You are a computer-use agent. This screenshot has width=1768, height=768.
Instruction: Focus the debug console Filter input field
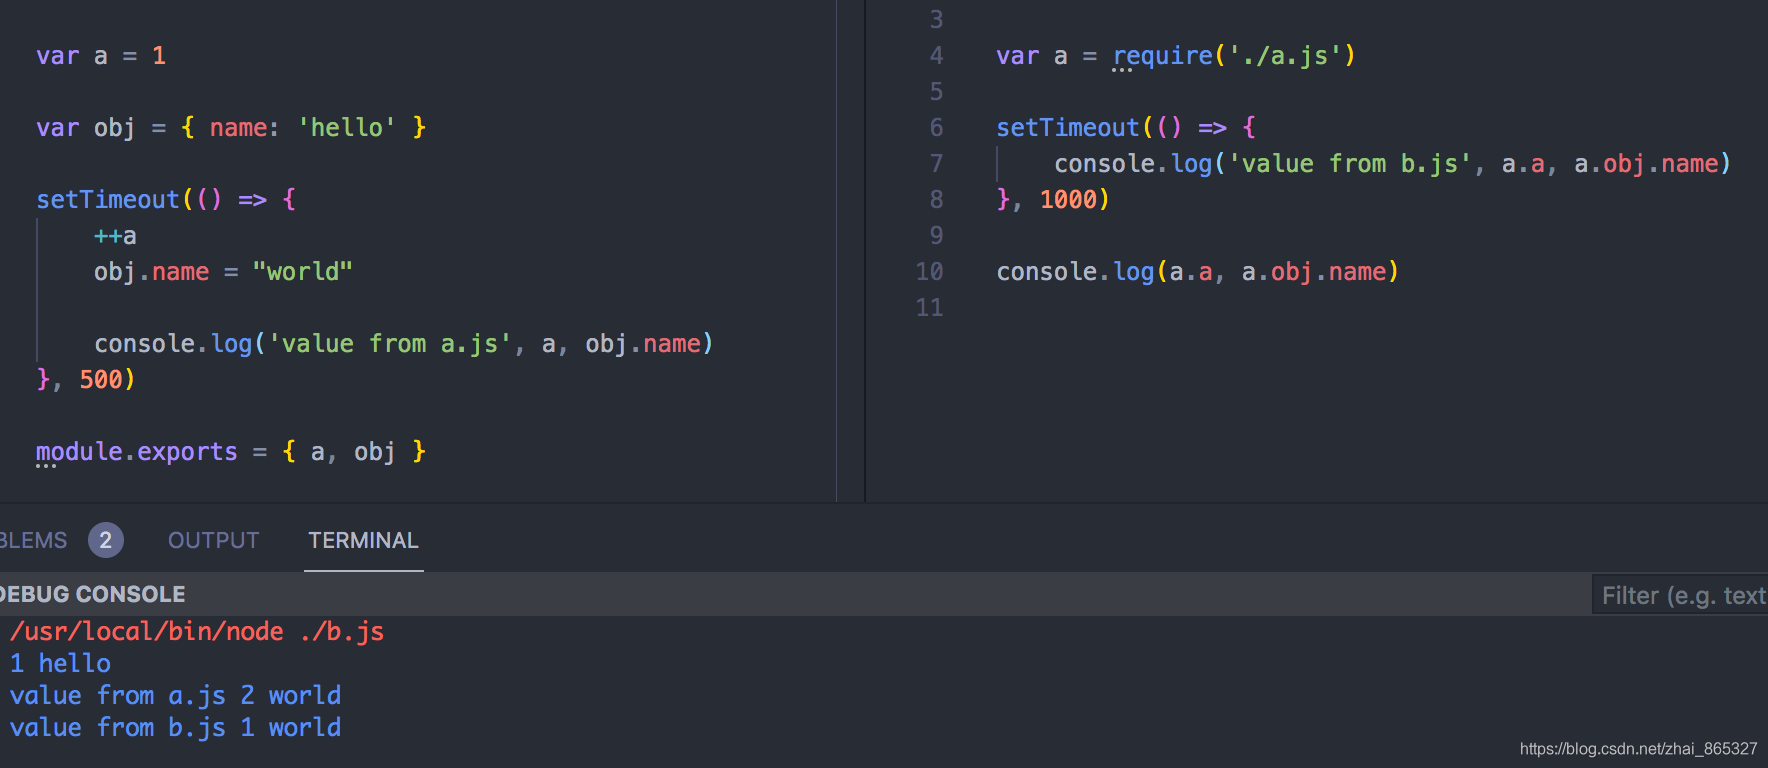1680,595
